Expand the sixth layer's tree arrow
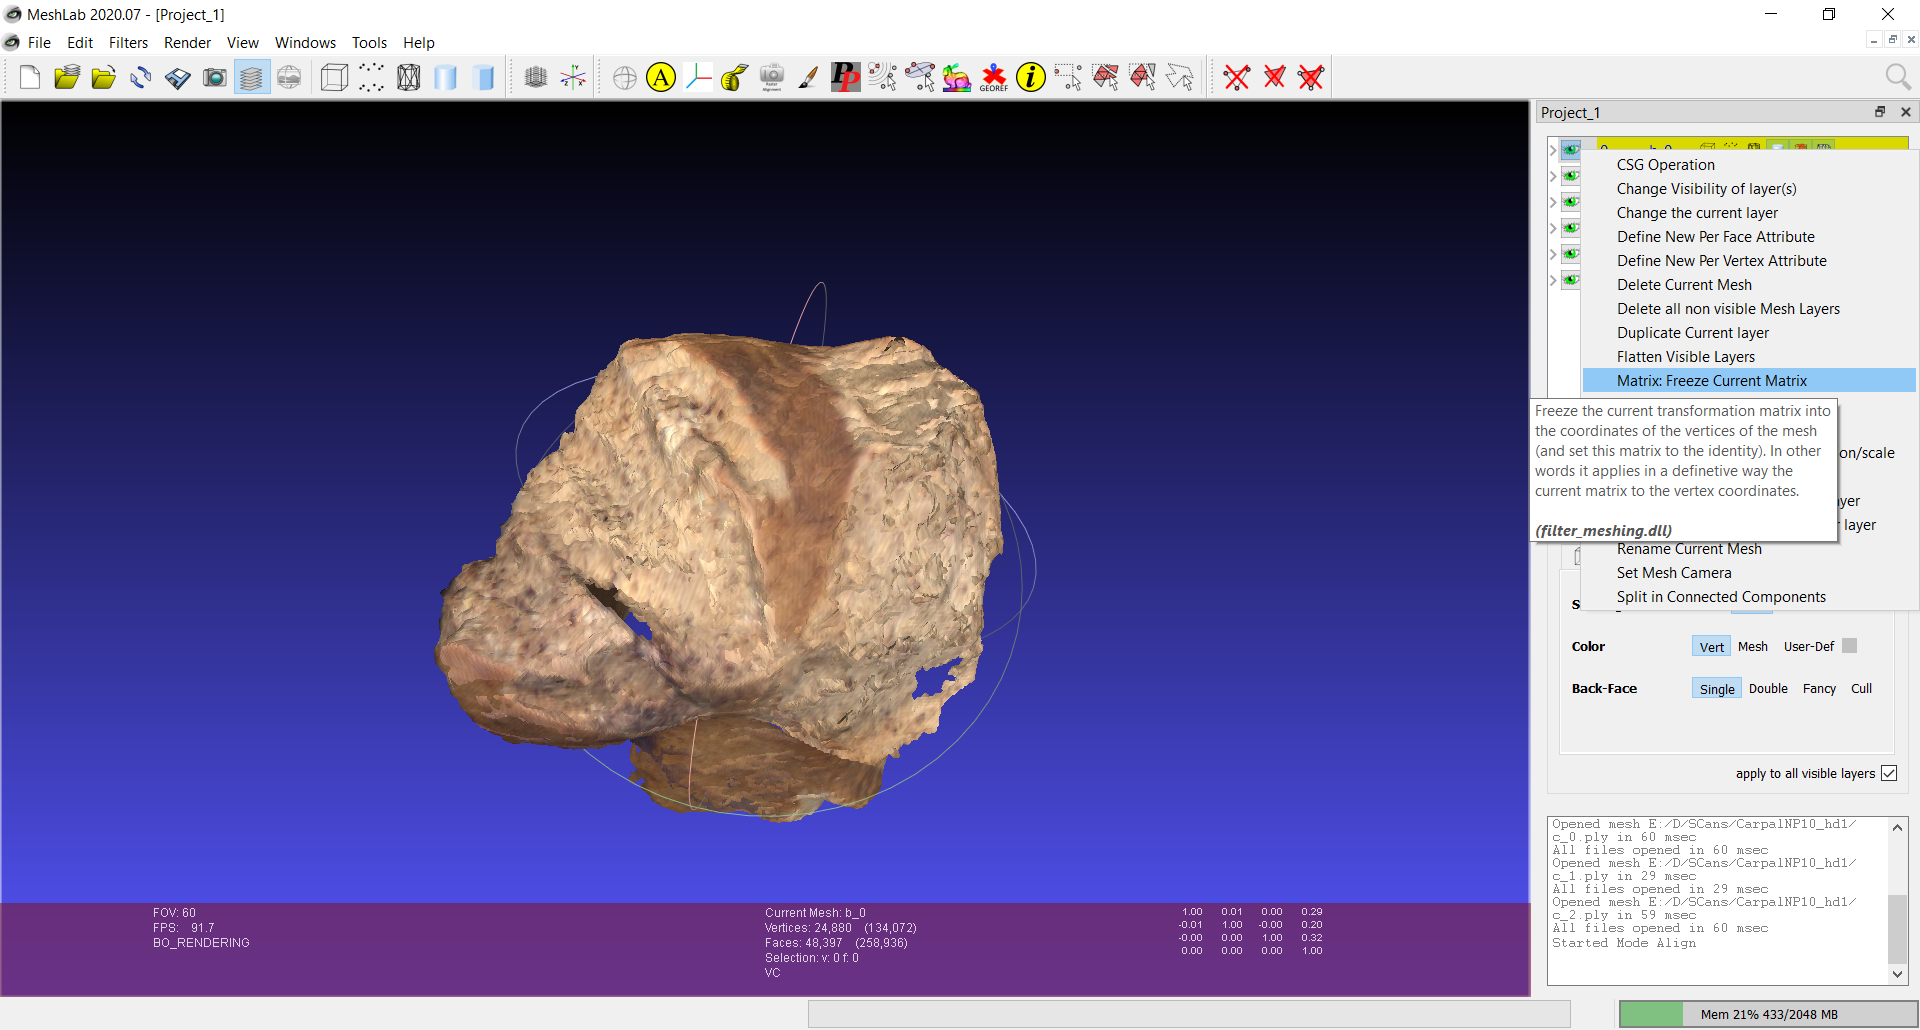 [1553, 280]
